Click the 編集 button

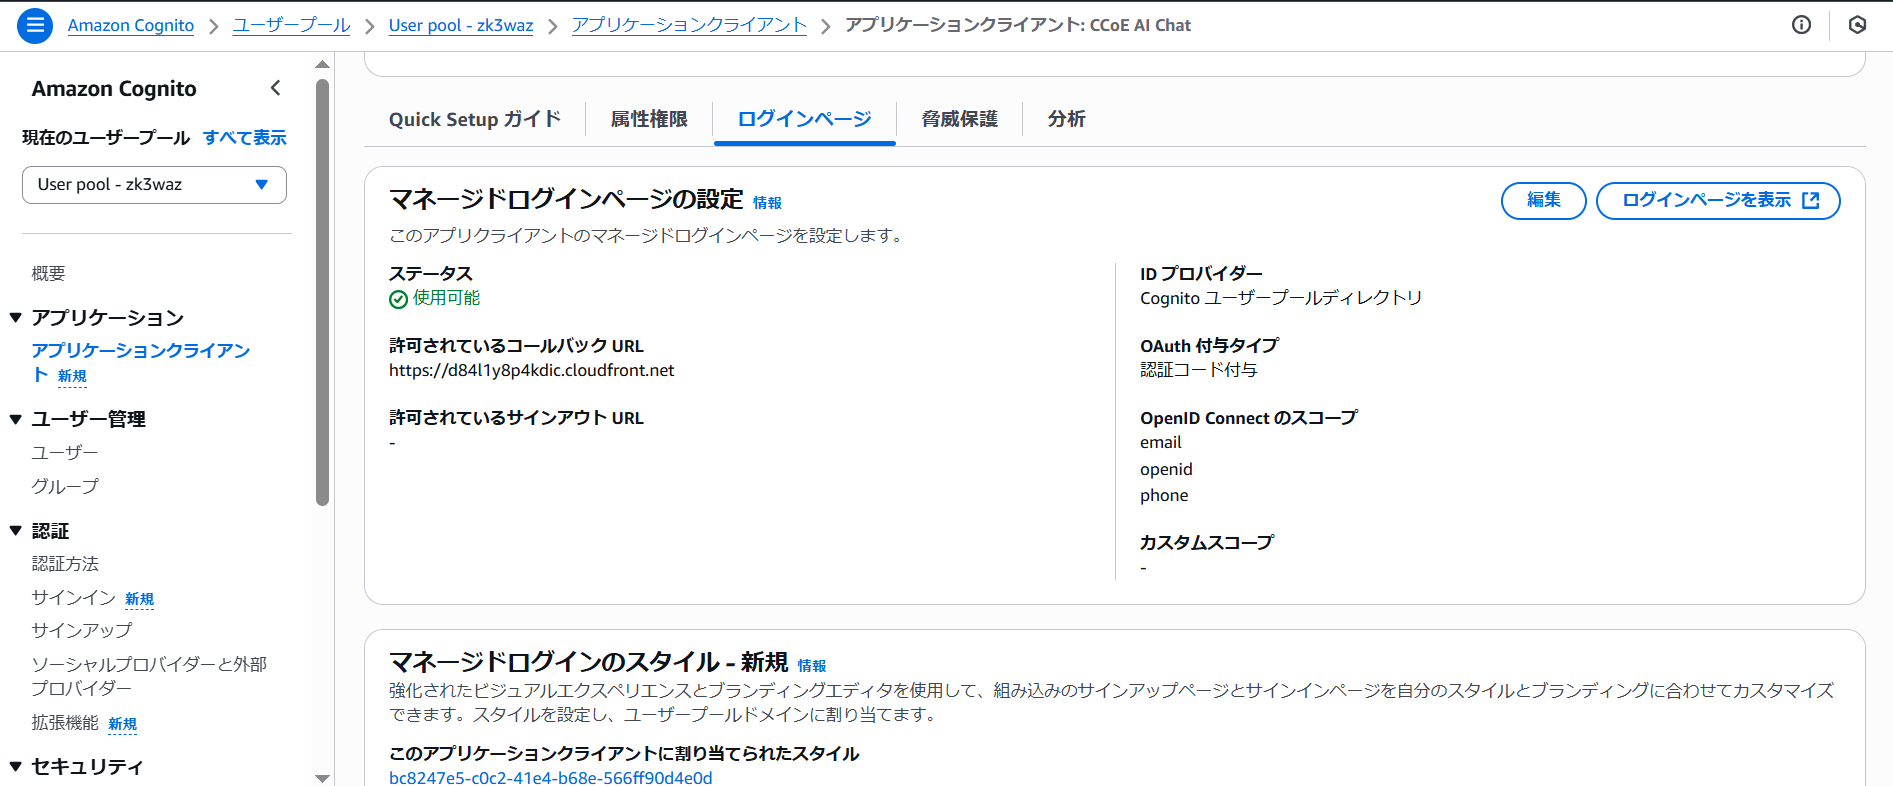pyautogui.click(x=1544, y=201)
